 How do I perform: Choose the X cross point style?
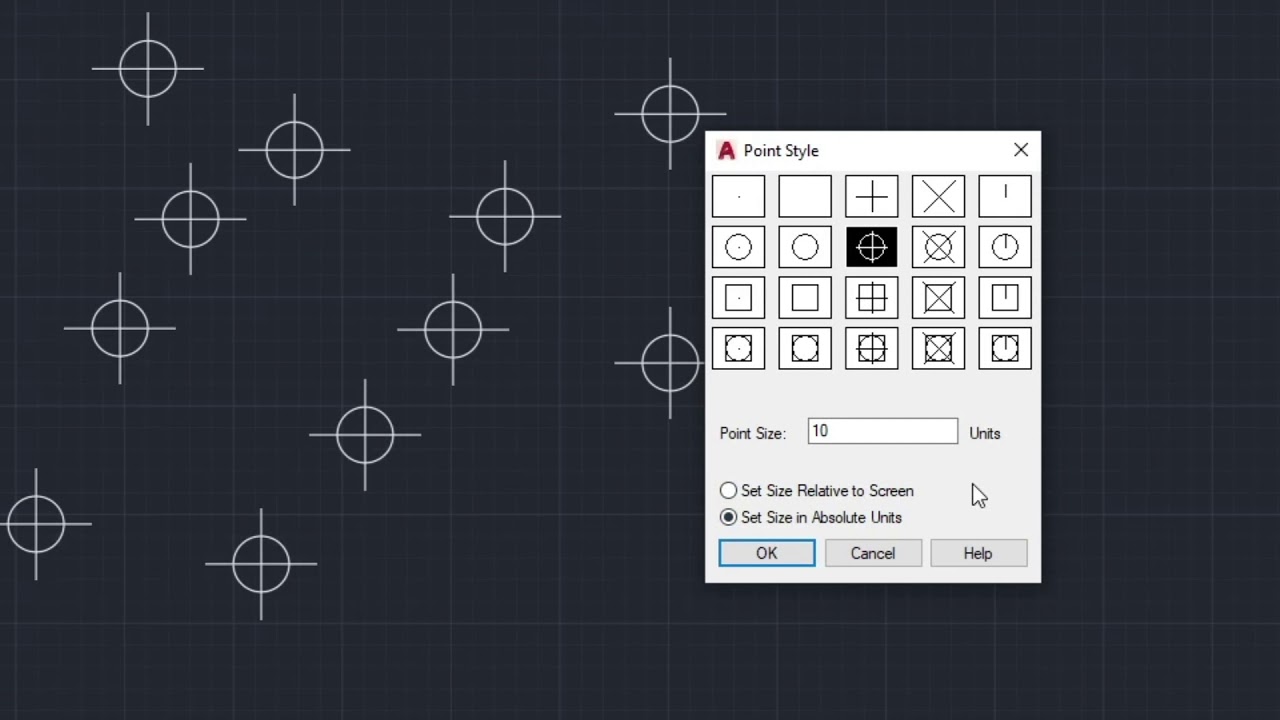tap(938, 196)
